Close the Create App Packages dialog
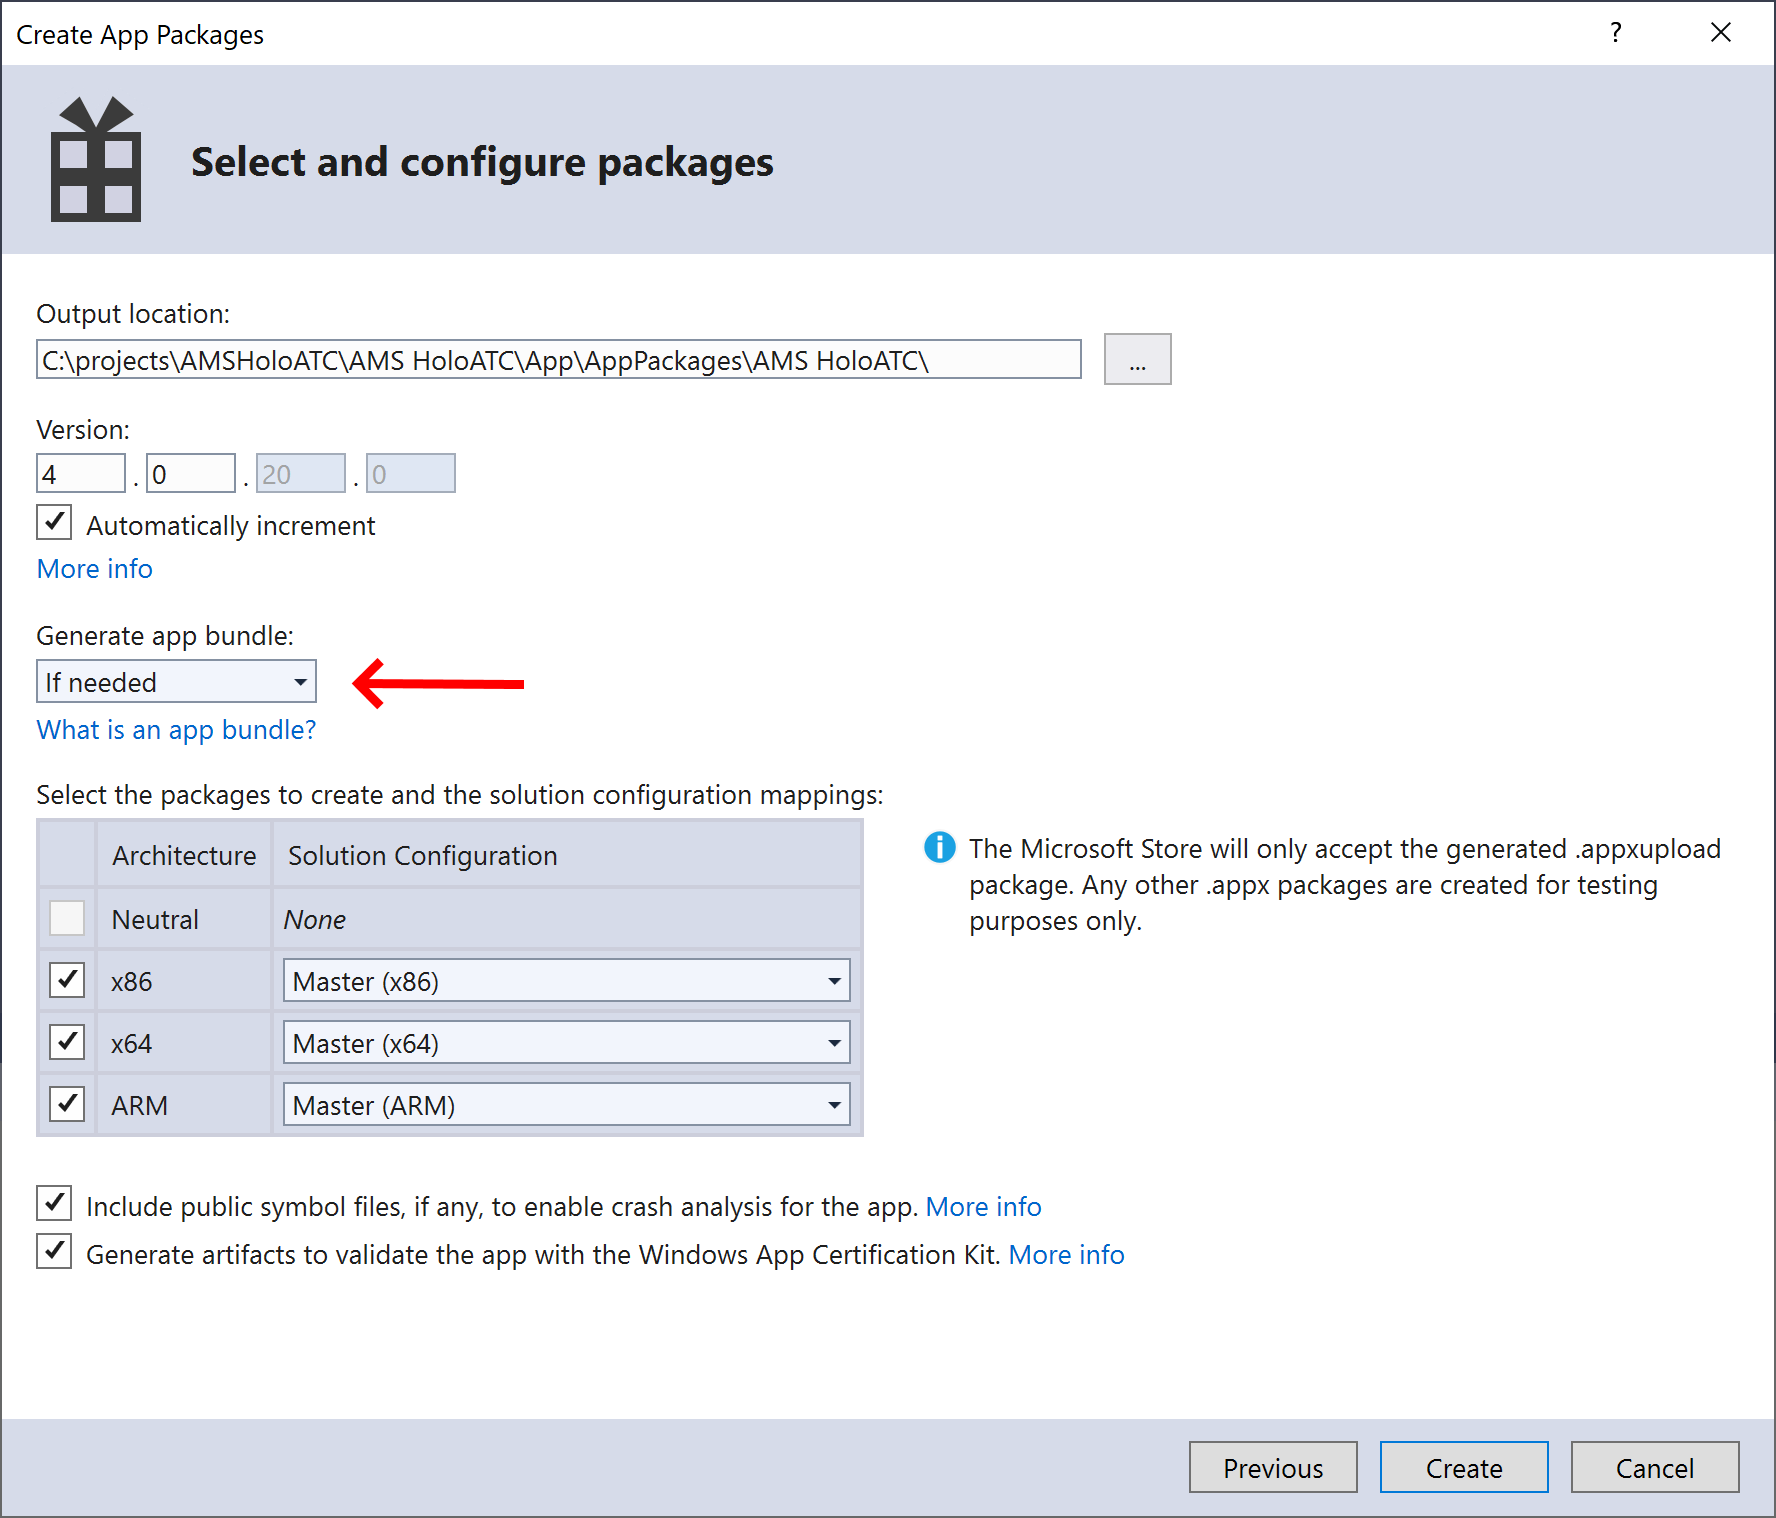Image resolution: width=1776 pixels, height=1518 pixels. pyautogui.click(x=1720, y=33)
